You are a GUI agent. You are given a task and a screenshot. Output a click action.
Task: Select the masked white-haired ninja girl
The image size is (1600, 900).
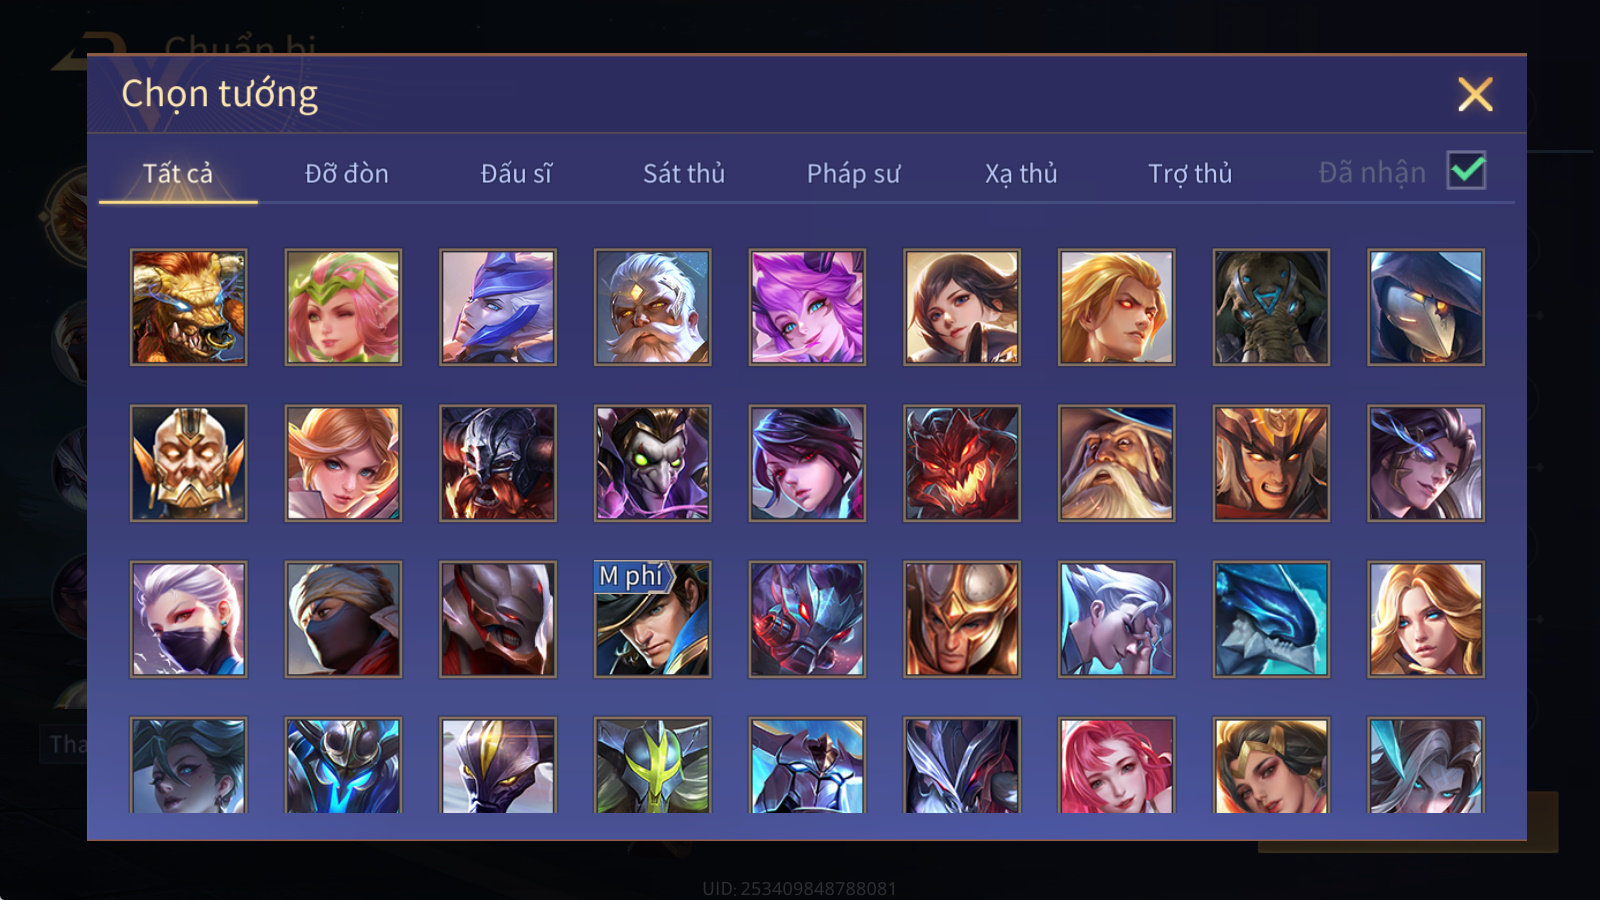click(x=188, y=619)
